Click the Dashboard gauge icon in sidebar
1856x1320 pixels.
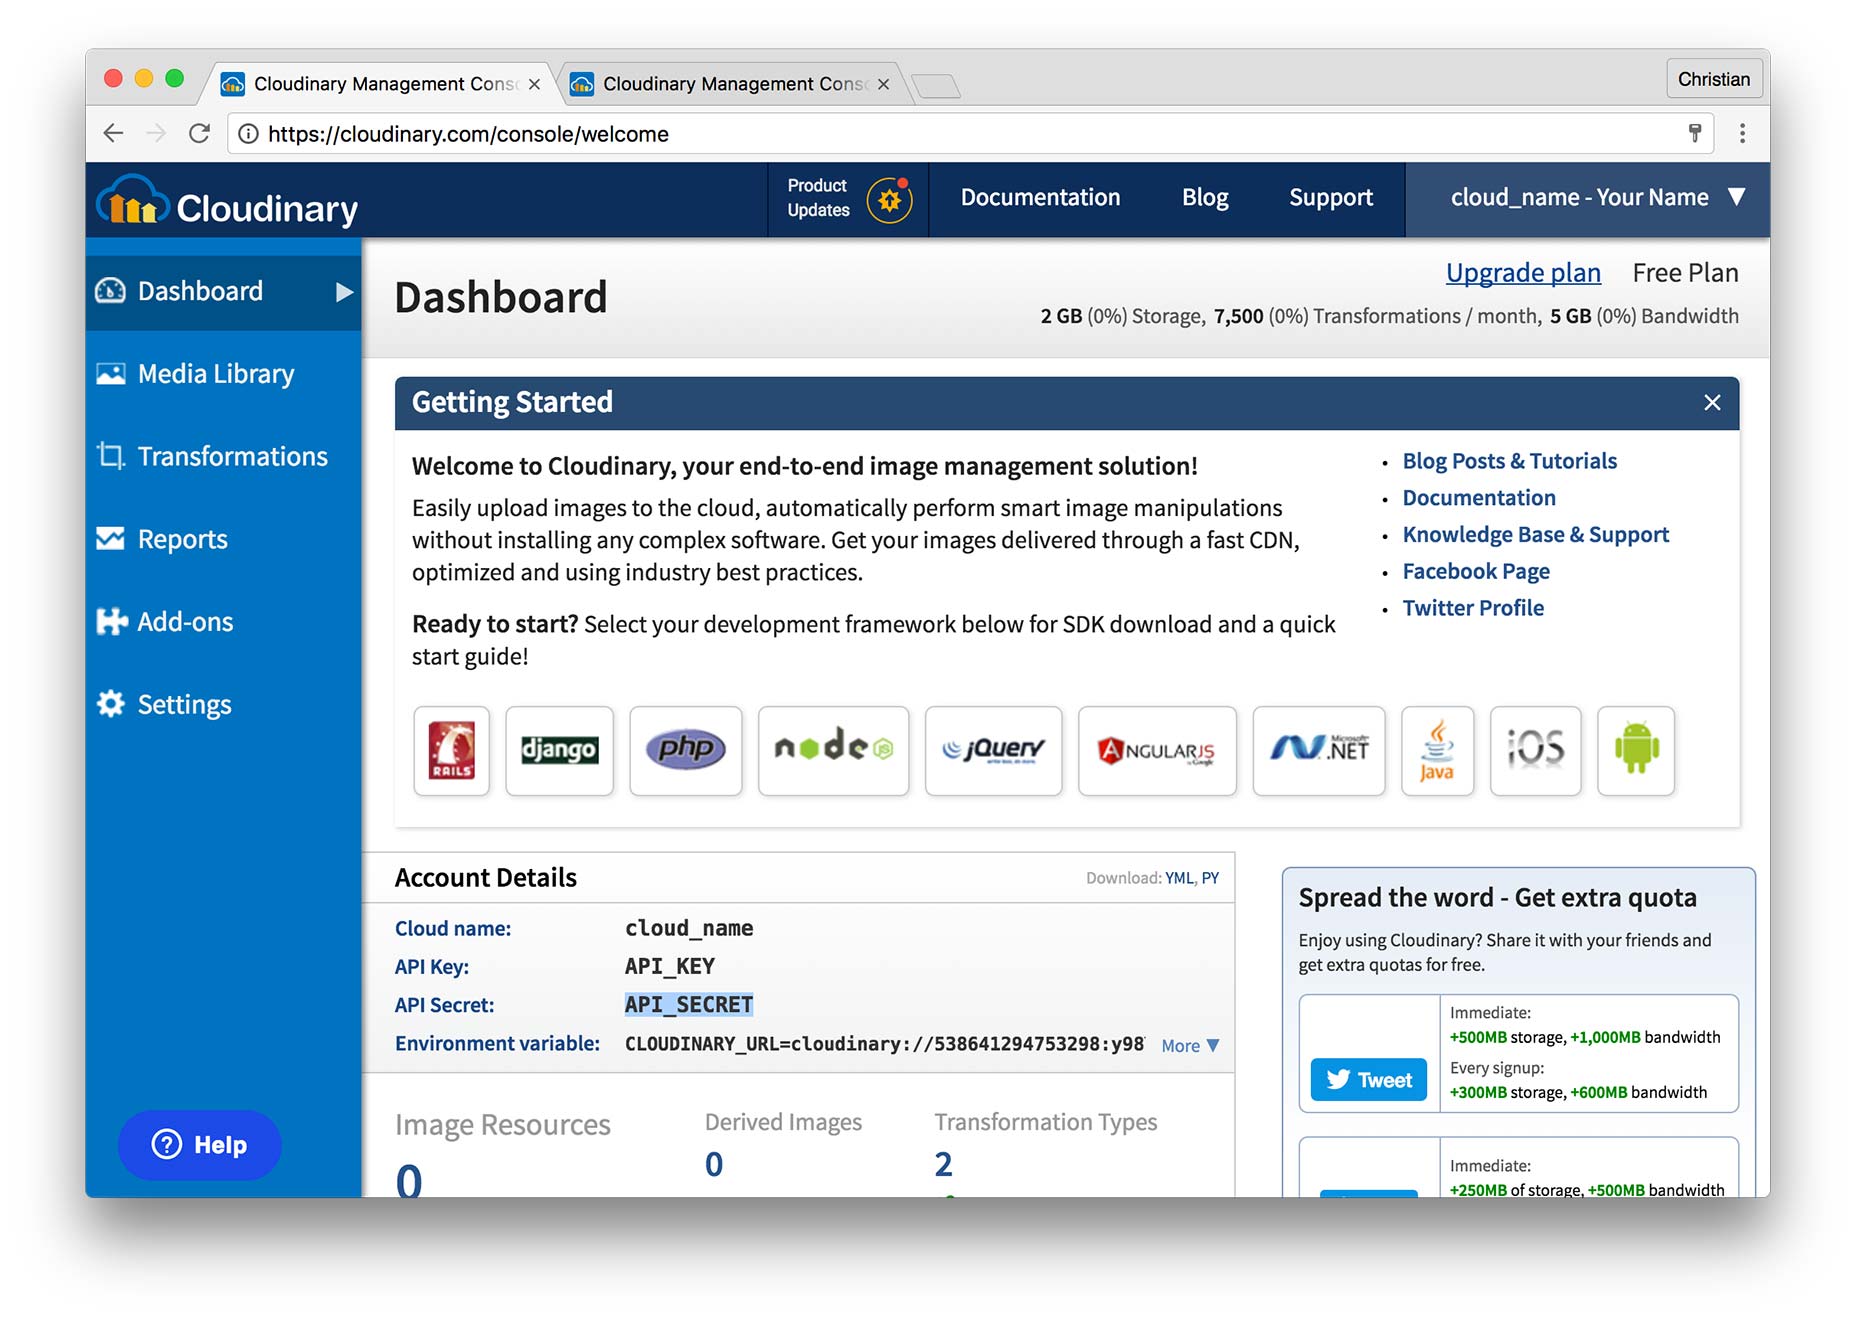(x=110, y=291)
